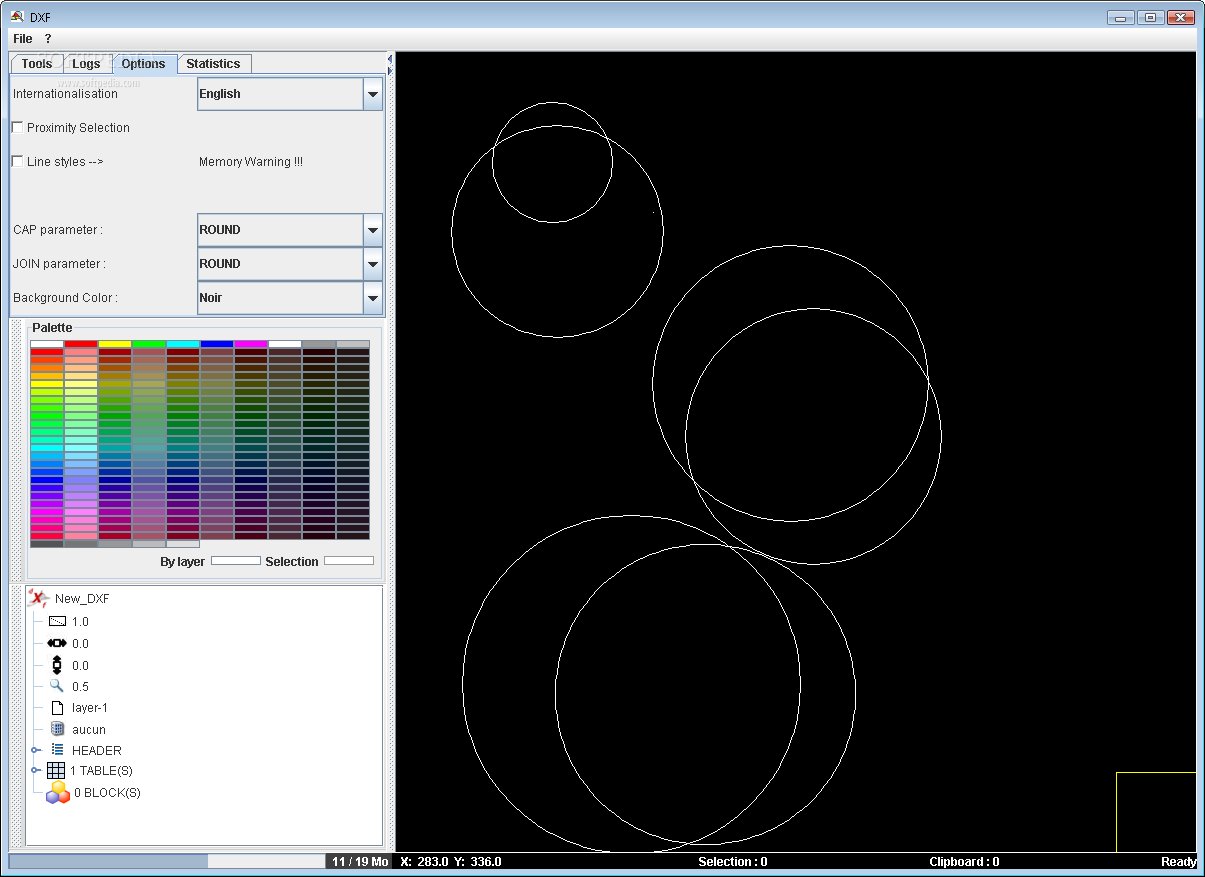Open the File menu
Image resolution: width=1205 pixels, height=877 pixels.
pyautogui.click(x=23, y=39)
